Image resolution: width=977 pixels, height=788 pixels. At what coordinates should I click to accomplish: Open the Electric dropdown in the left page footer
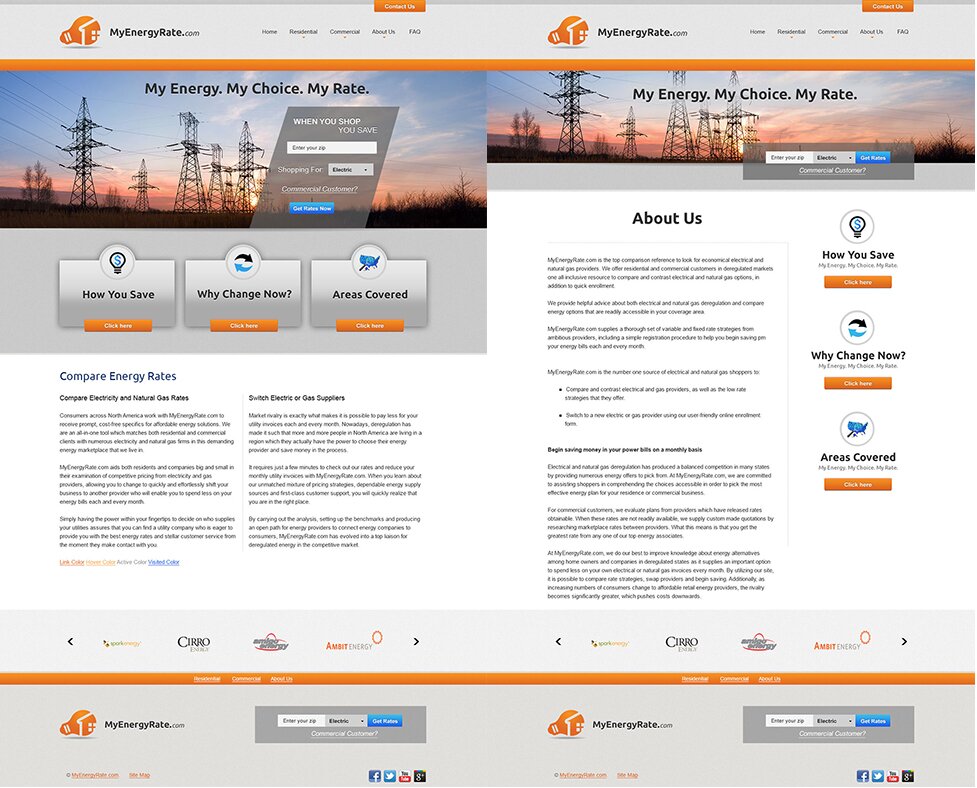tap(346, 721)
